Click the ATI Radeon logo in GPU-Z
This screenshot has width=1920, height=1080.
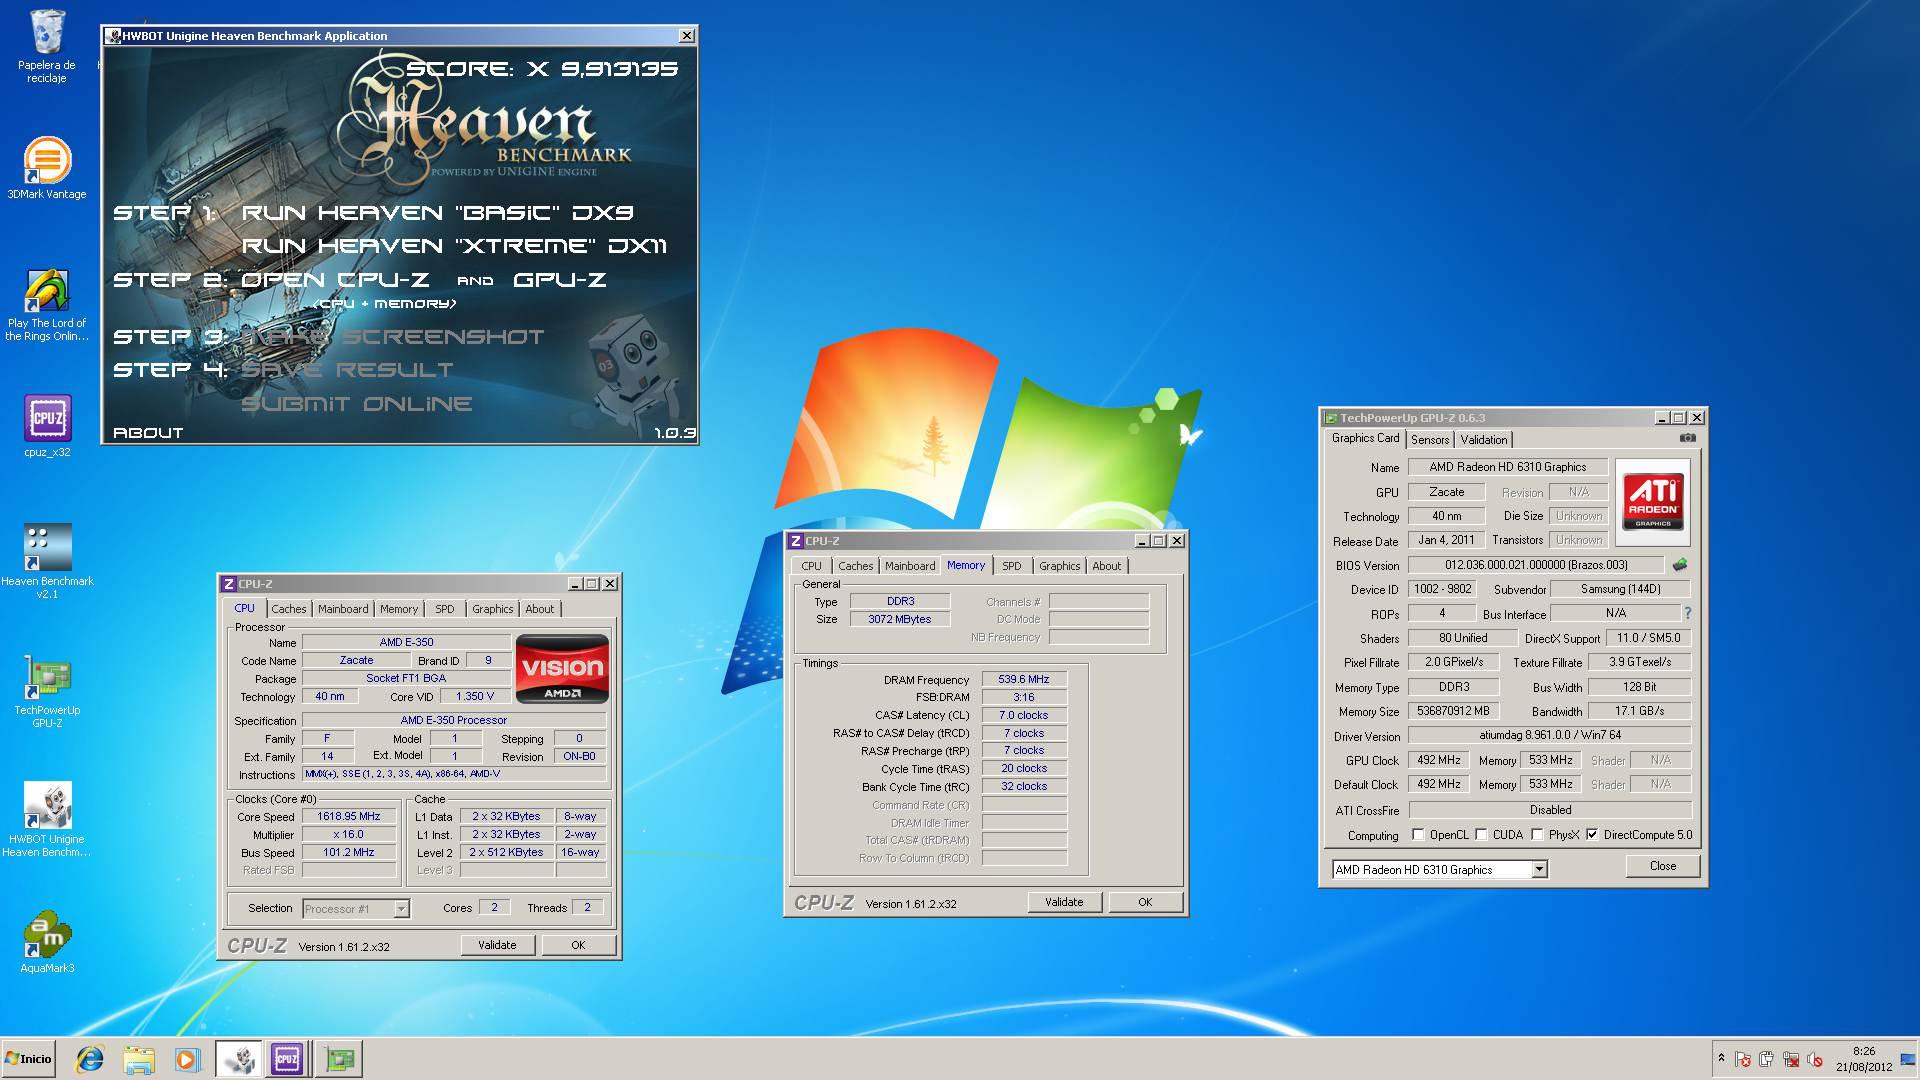[x=1653, y=501]
